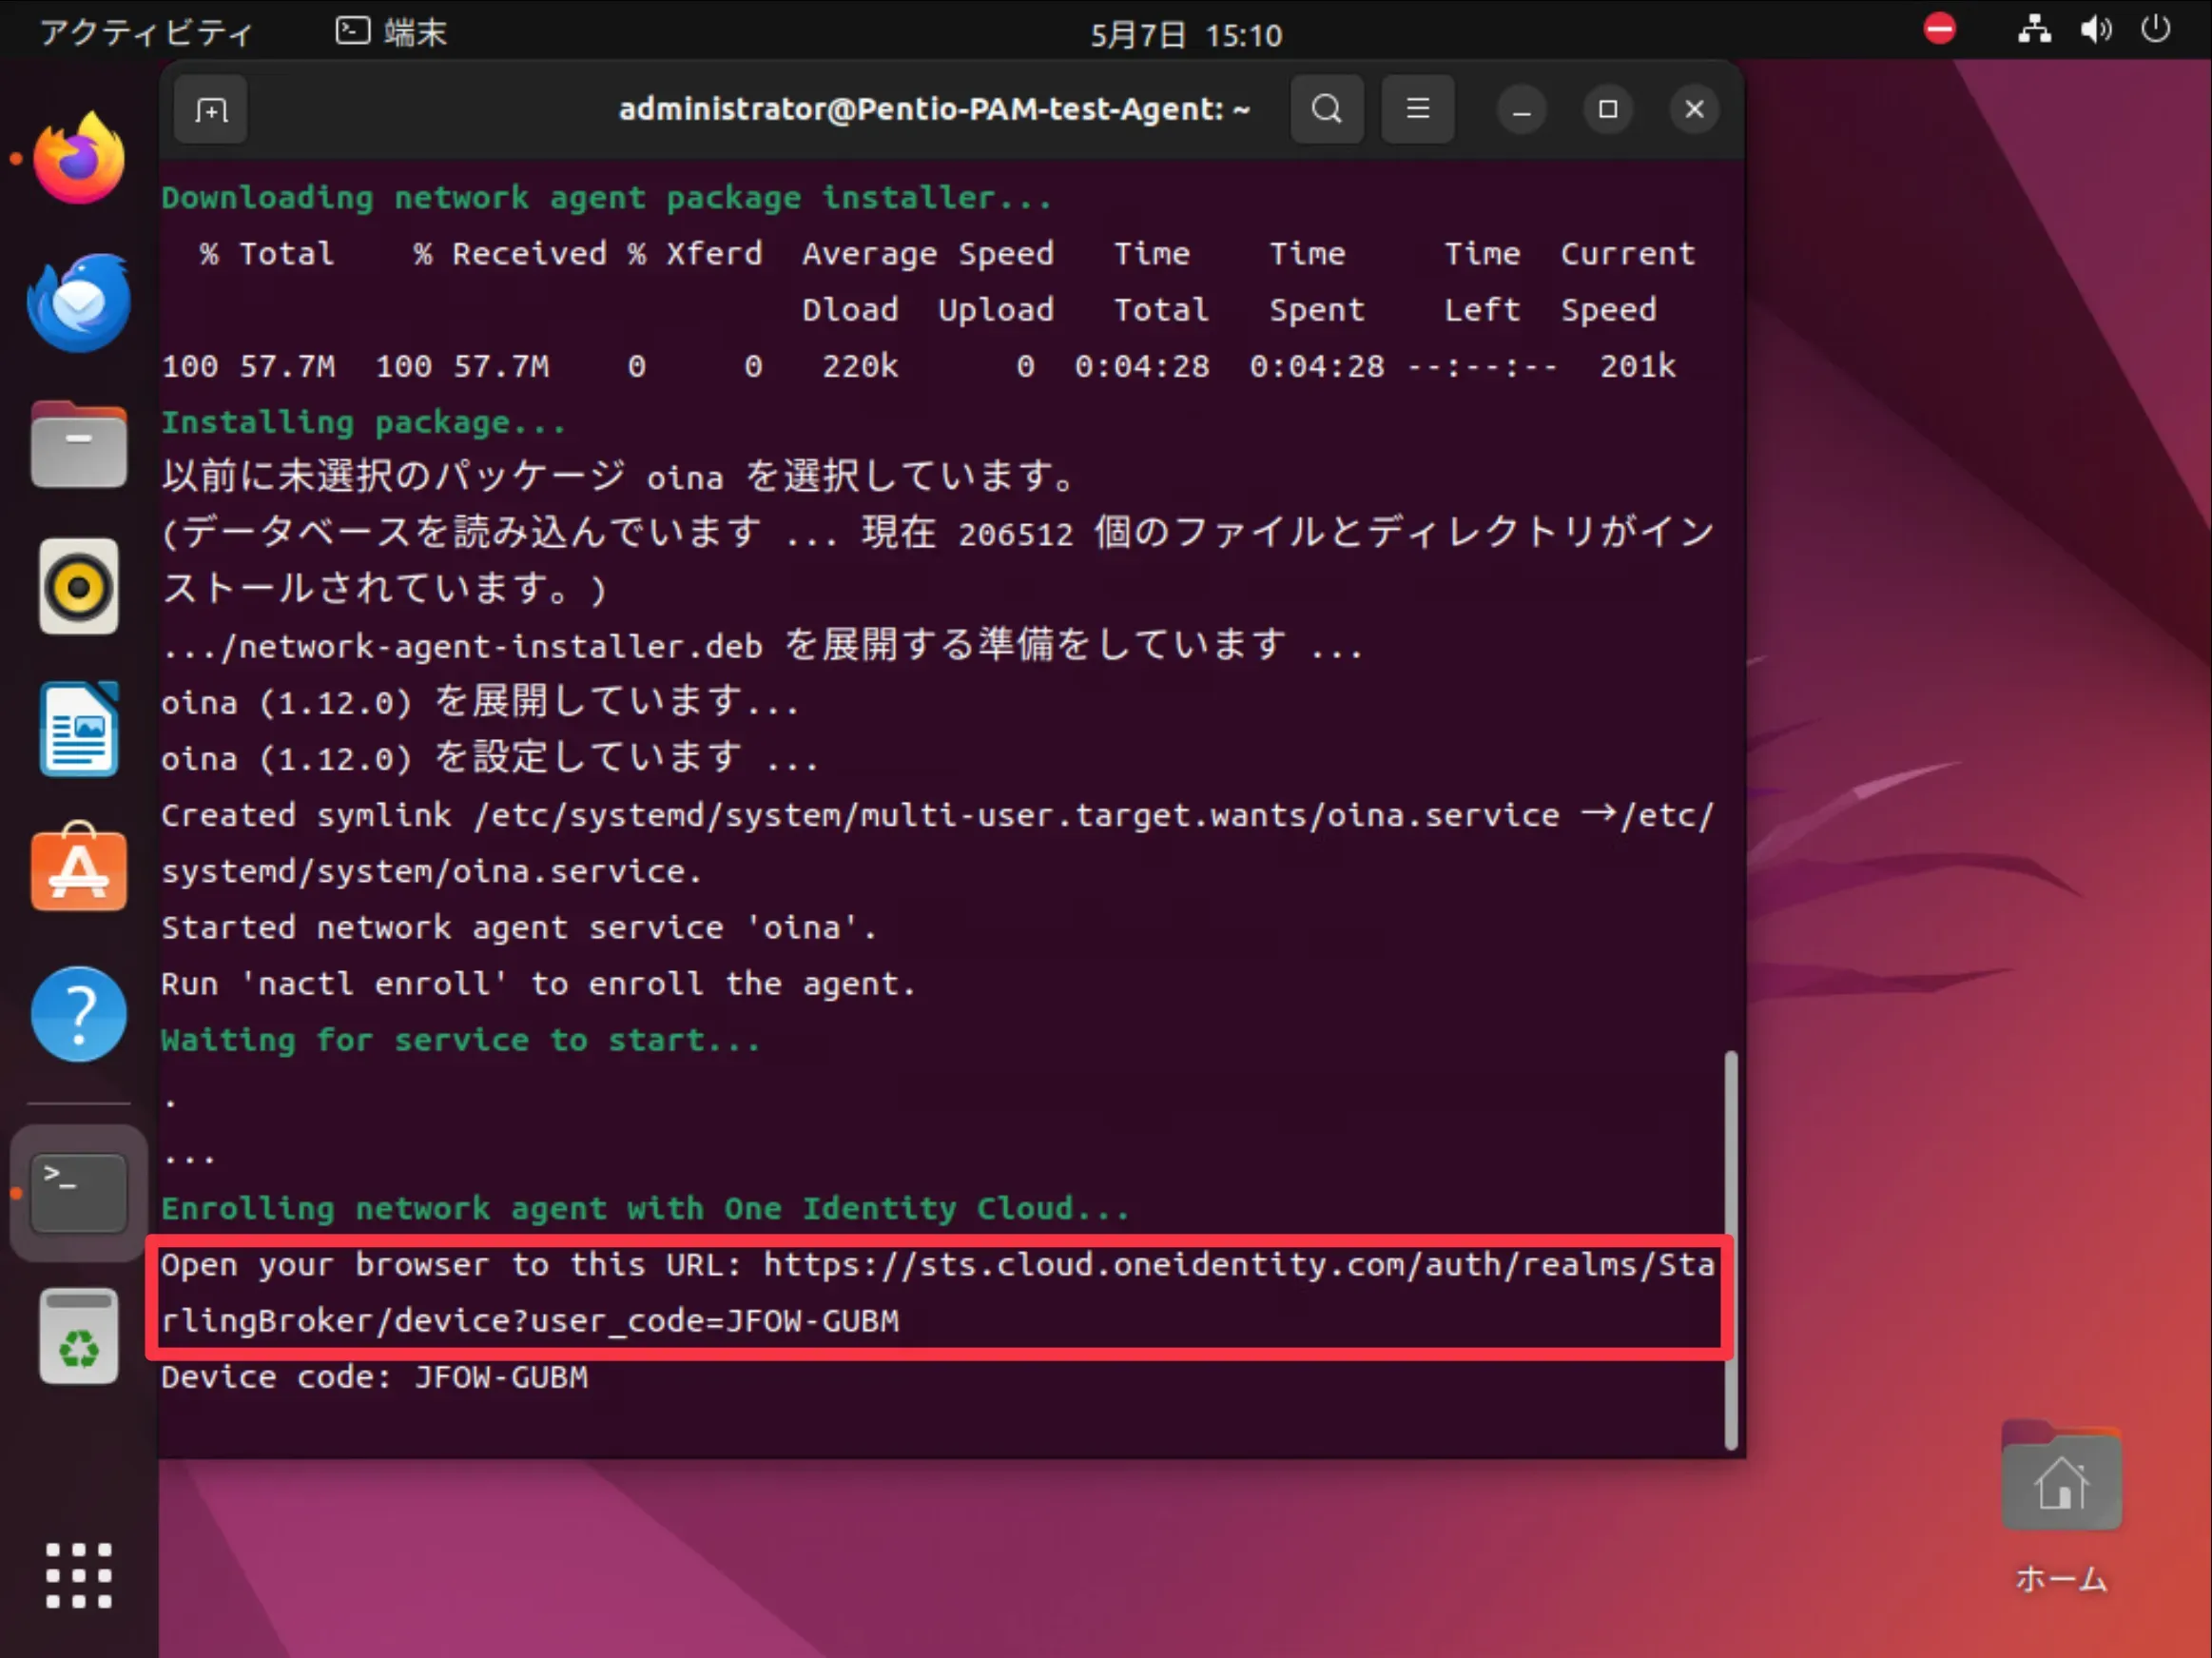Open the Trash from dock
Viewport: 2212px width, 1658px height.
[x=79, y=1336]
